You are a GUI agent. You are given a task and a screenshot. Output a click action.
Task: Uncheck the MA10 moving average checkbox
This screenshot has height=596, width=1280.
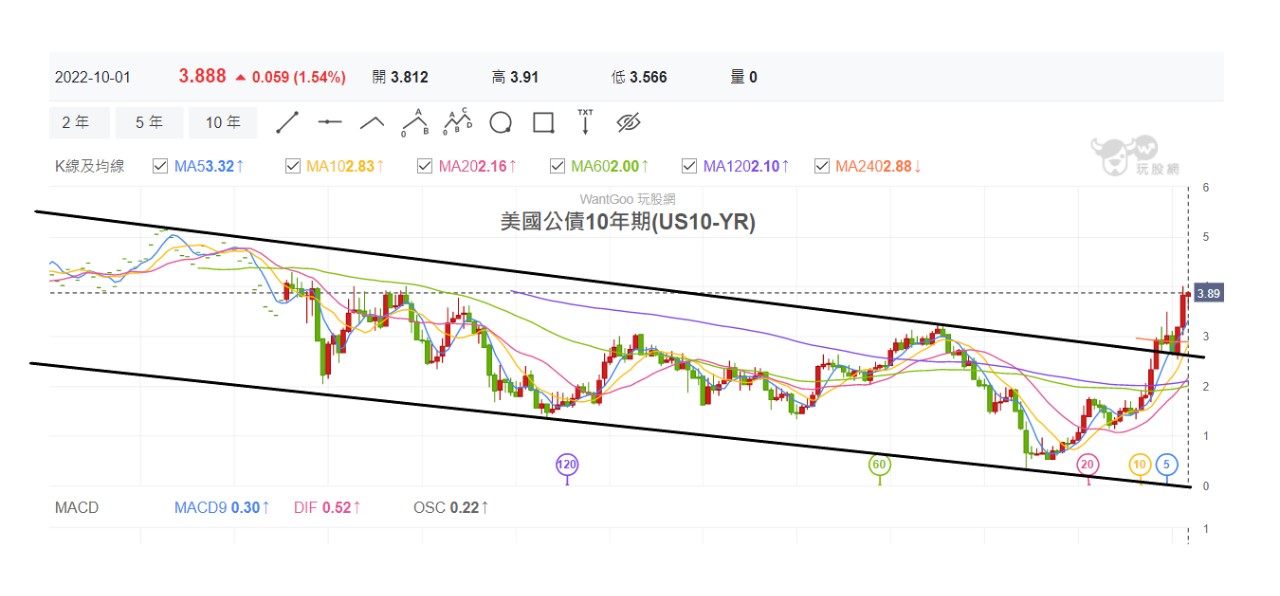[x=293, y=166]
